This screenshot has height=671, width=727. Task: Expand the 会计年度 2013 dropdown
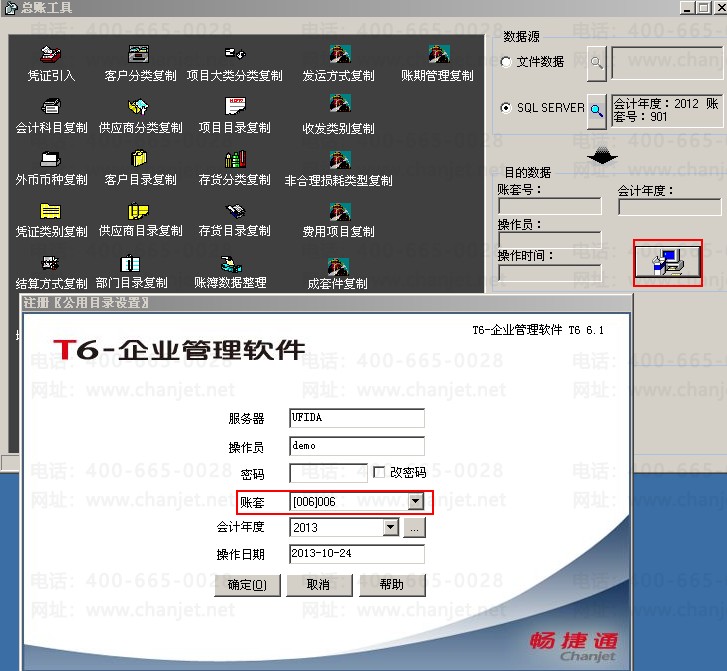click(390, 527)
